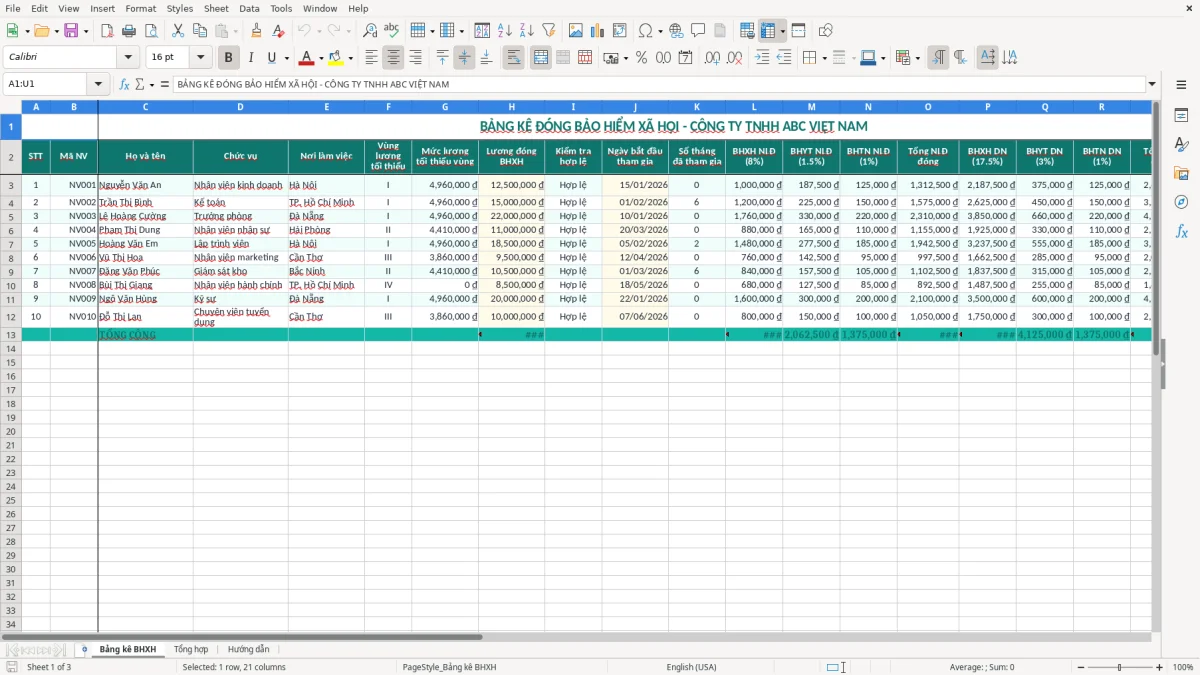This screenshot has height=675, width=1200.
Task: Toggle Align Right
Action: pyautogui.click(x=416, y=58)
